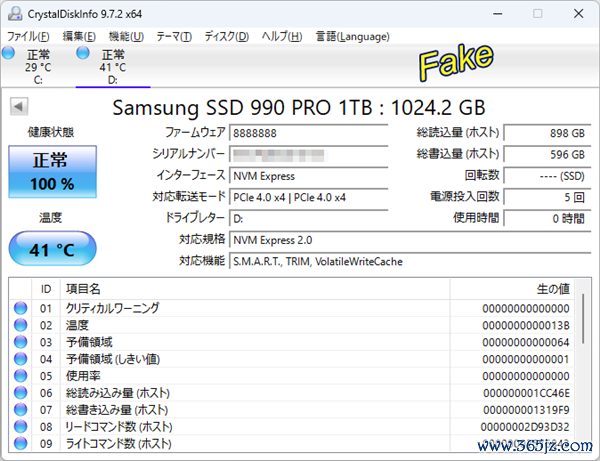Open the 機能(U) menu
The width and height of the screenshot is (600, 461).
click(126, 37)
